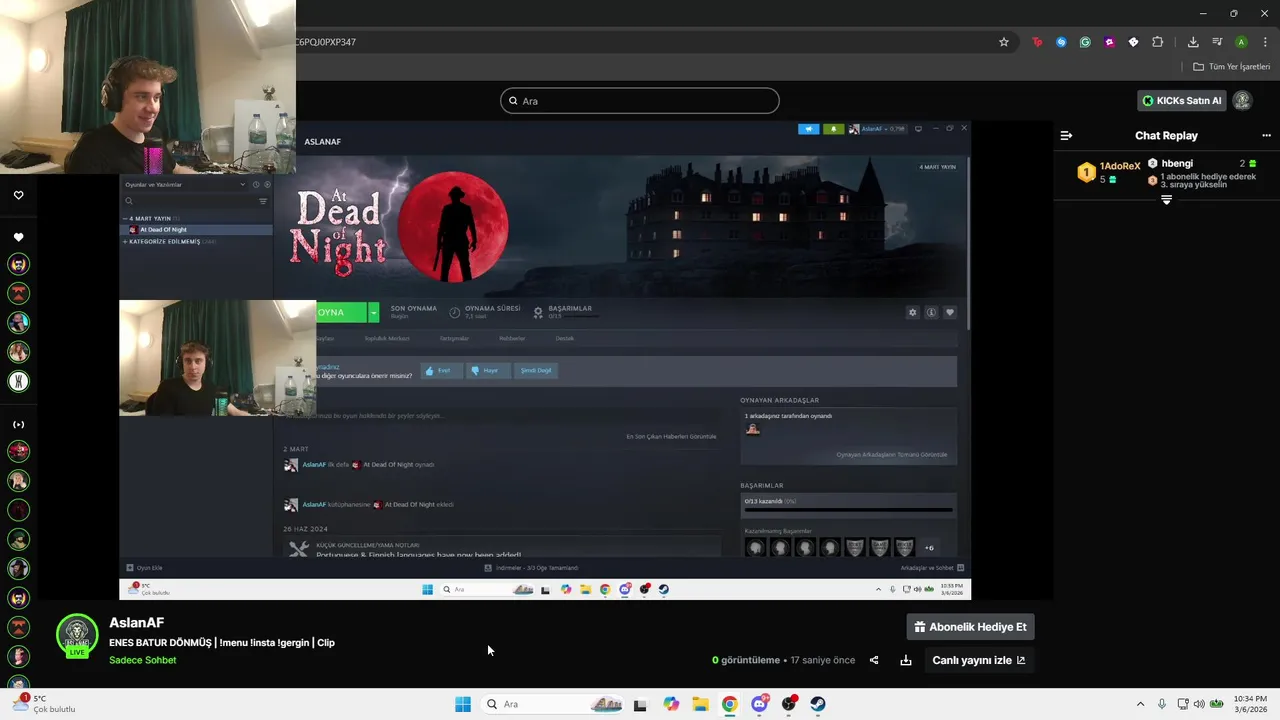This screenshot has width=1280, height=720.
Task: Click the Shazam extension icon
Action: point(1061,42)
